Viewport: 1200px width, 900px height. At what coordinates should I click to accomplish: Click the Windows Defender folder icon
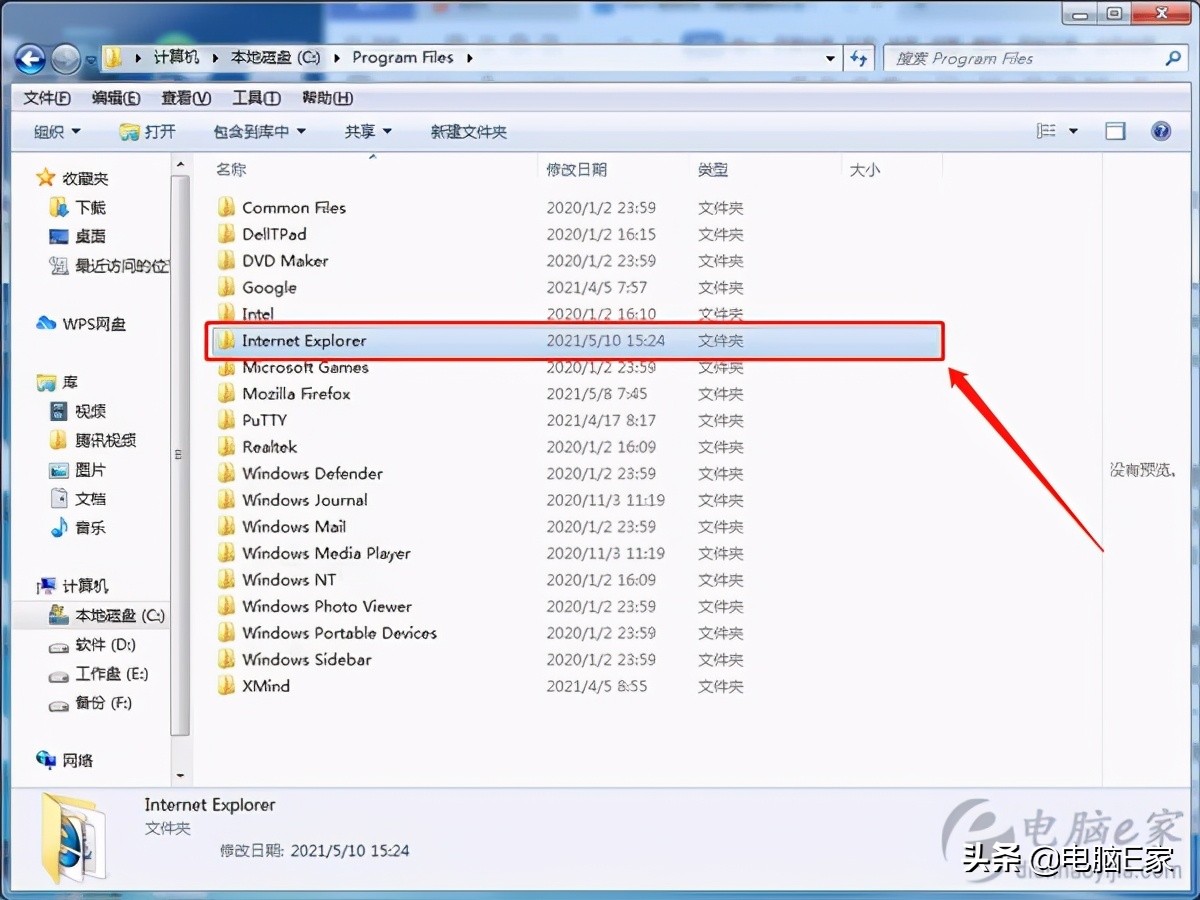(226, 473)
